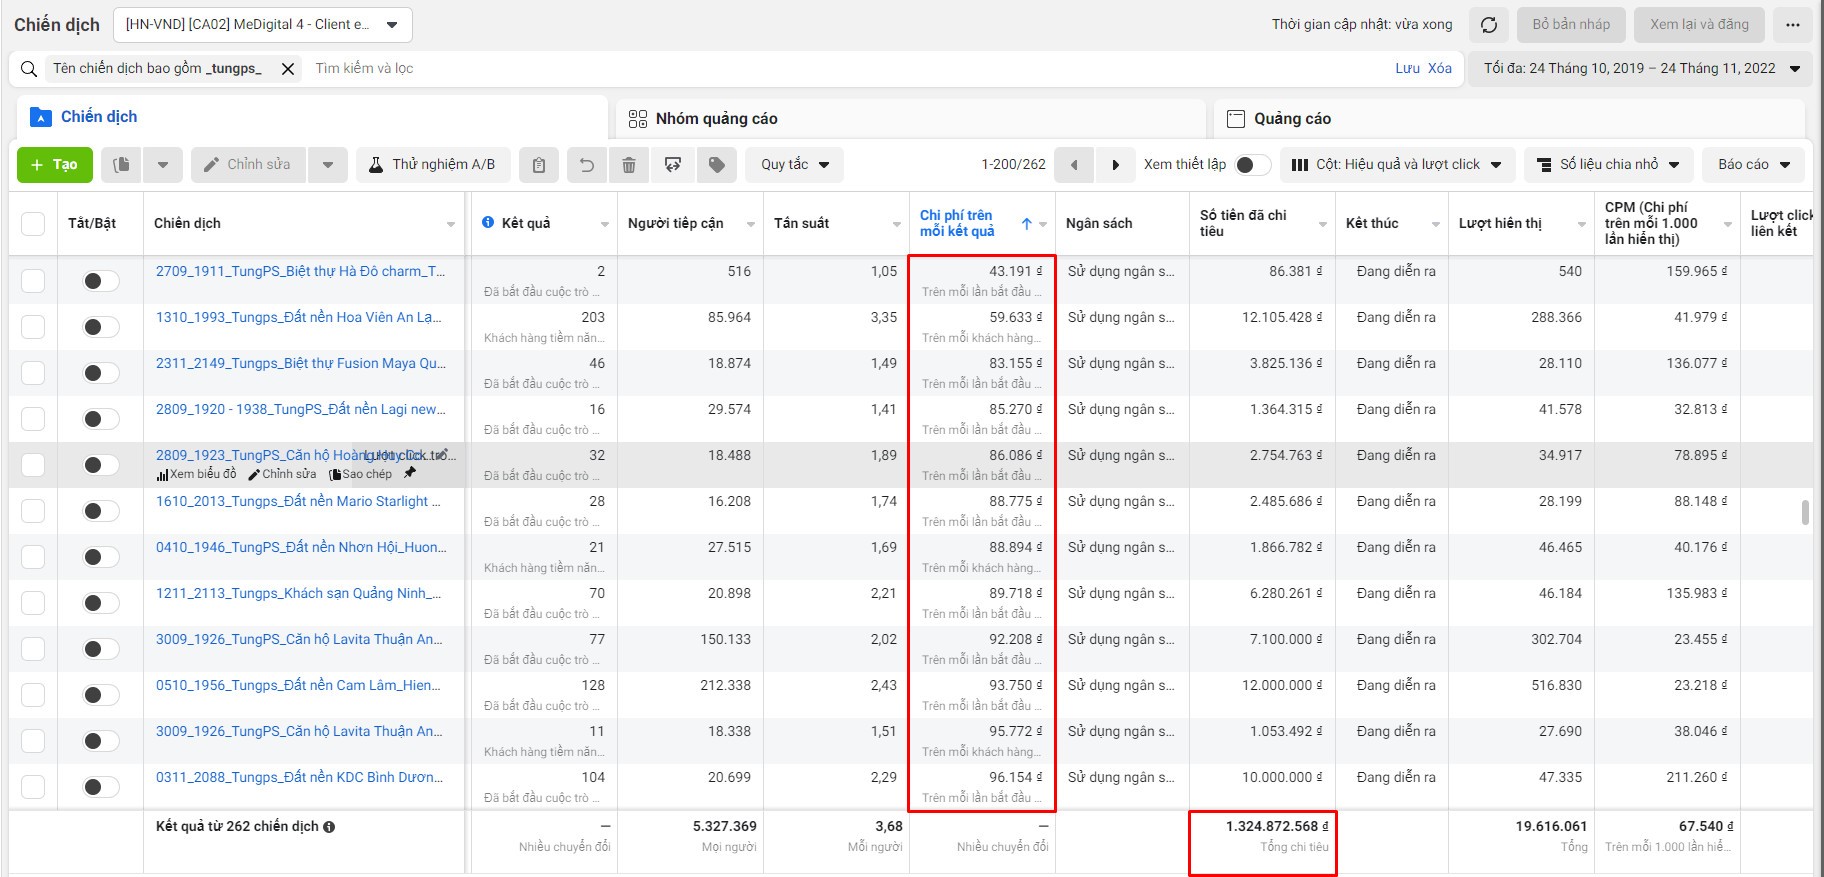Open the date range dropdown
The height and width of the screenshot is (877, 1824).
1641,69
